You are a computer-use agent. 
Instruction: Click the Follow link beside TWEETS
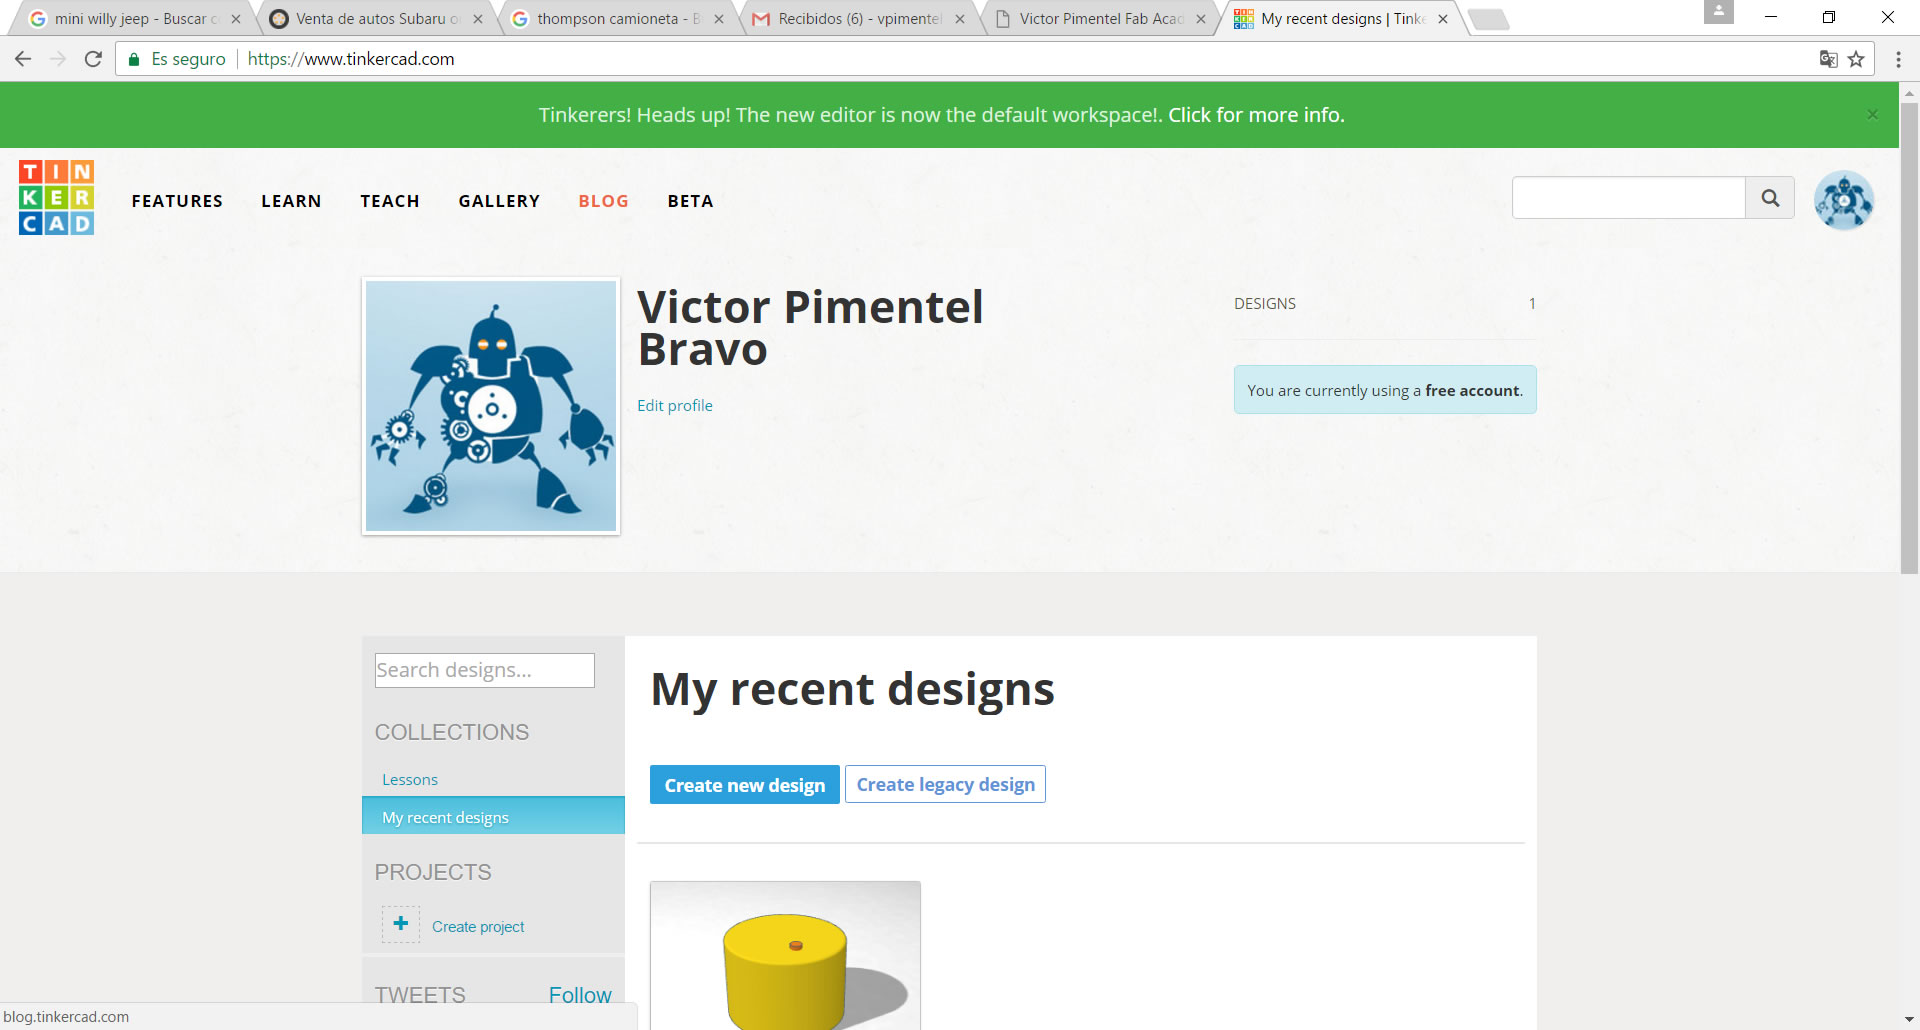tap(580, 995)
